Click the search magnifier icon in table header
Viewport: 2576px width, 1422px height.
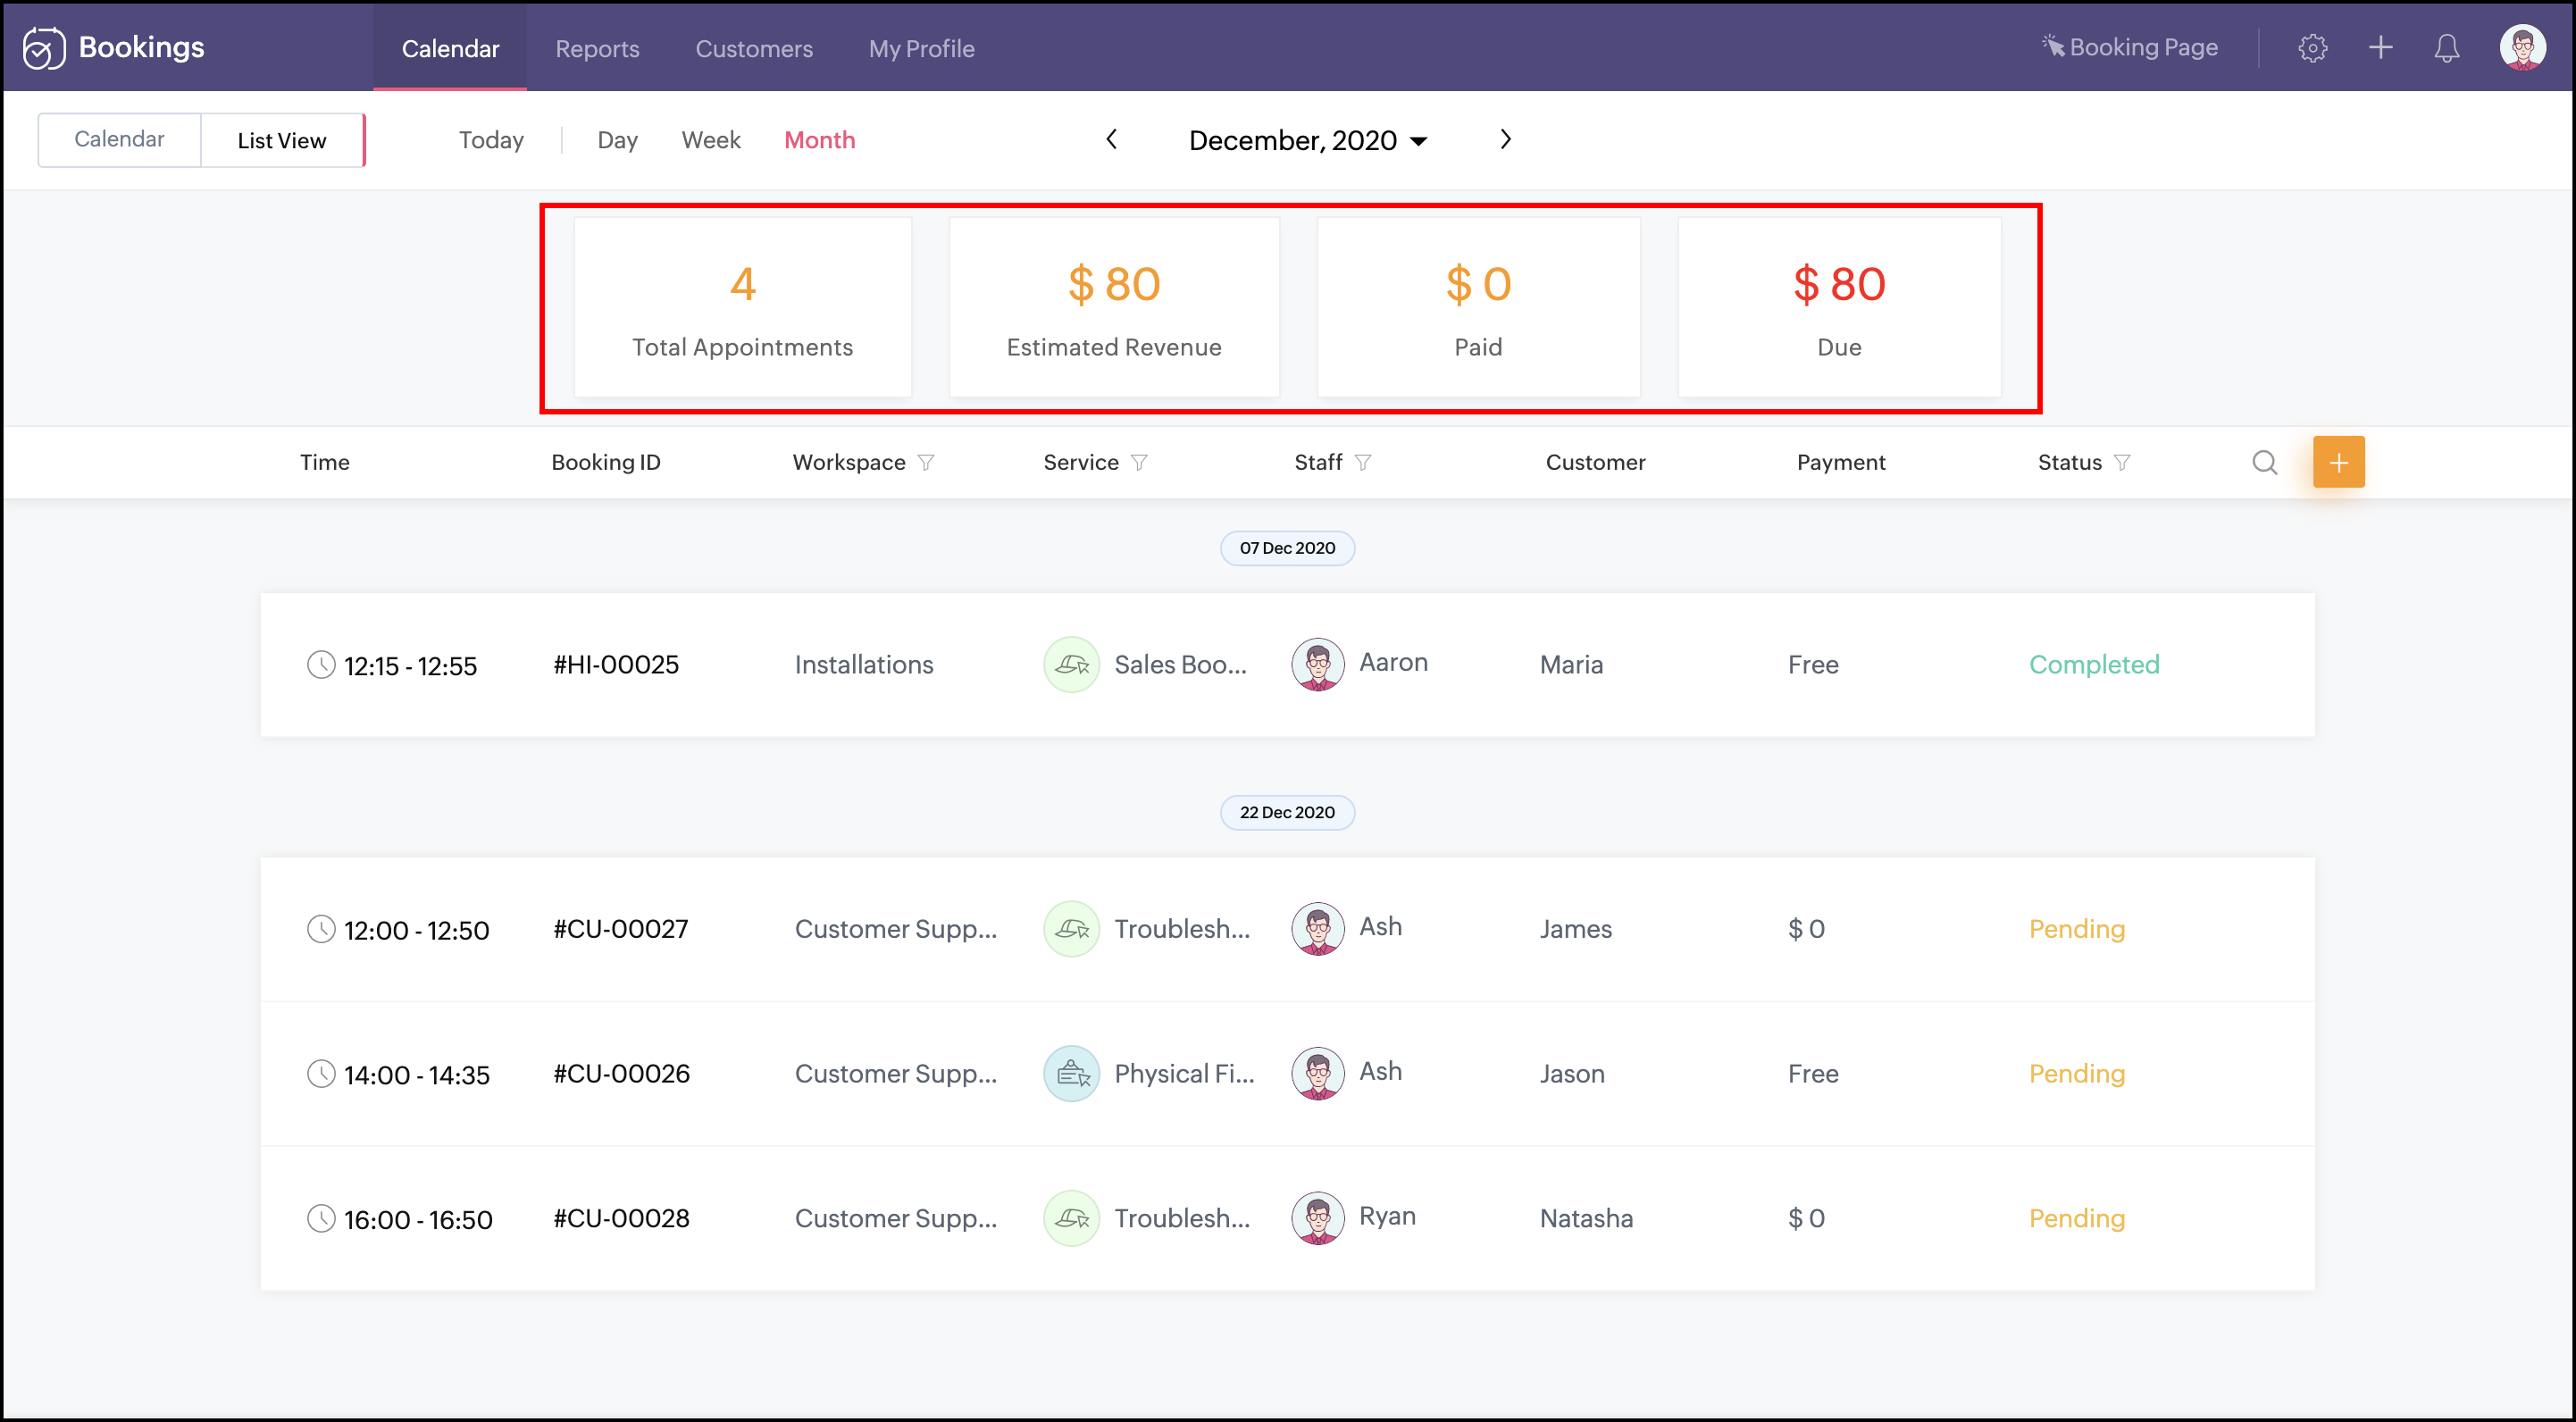tap(2264, 462)
